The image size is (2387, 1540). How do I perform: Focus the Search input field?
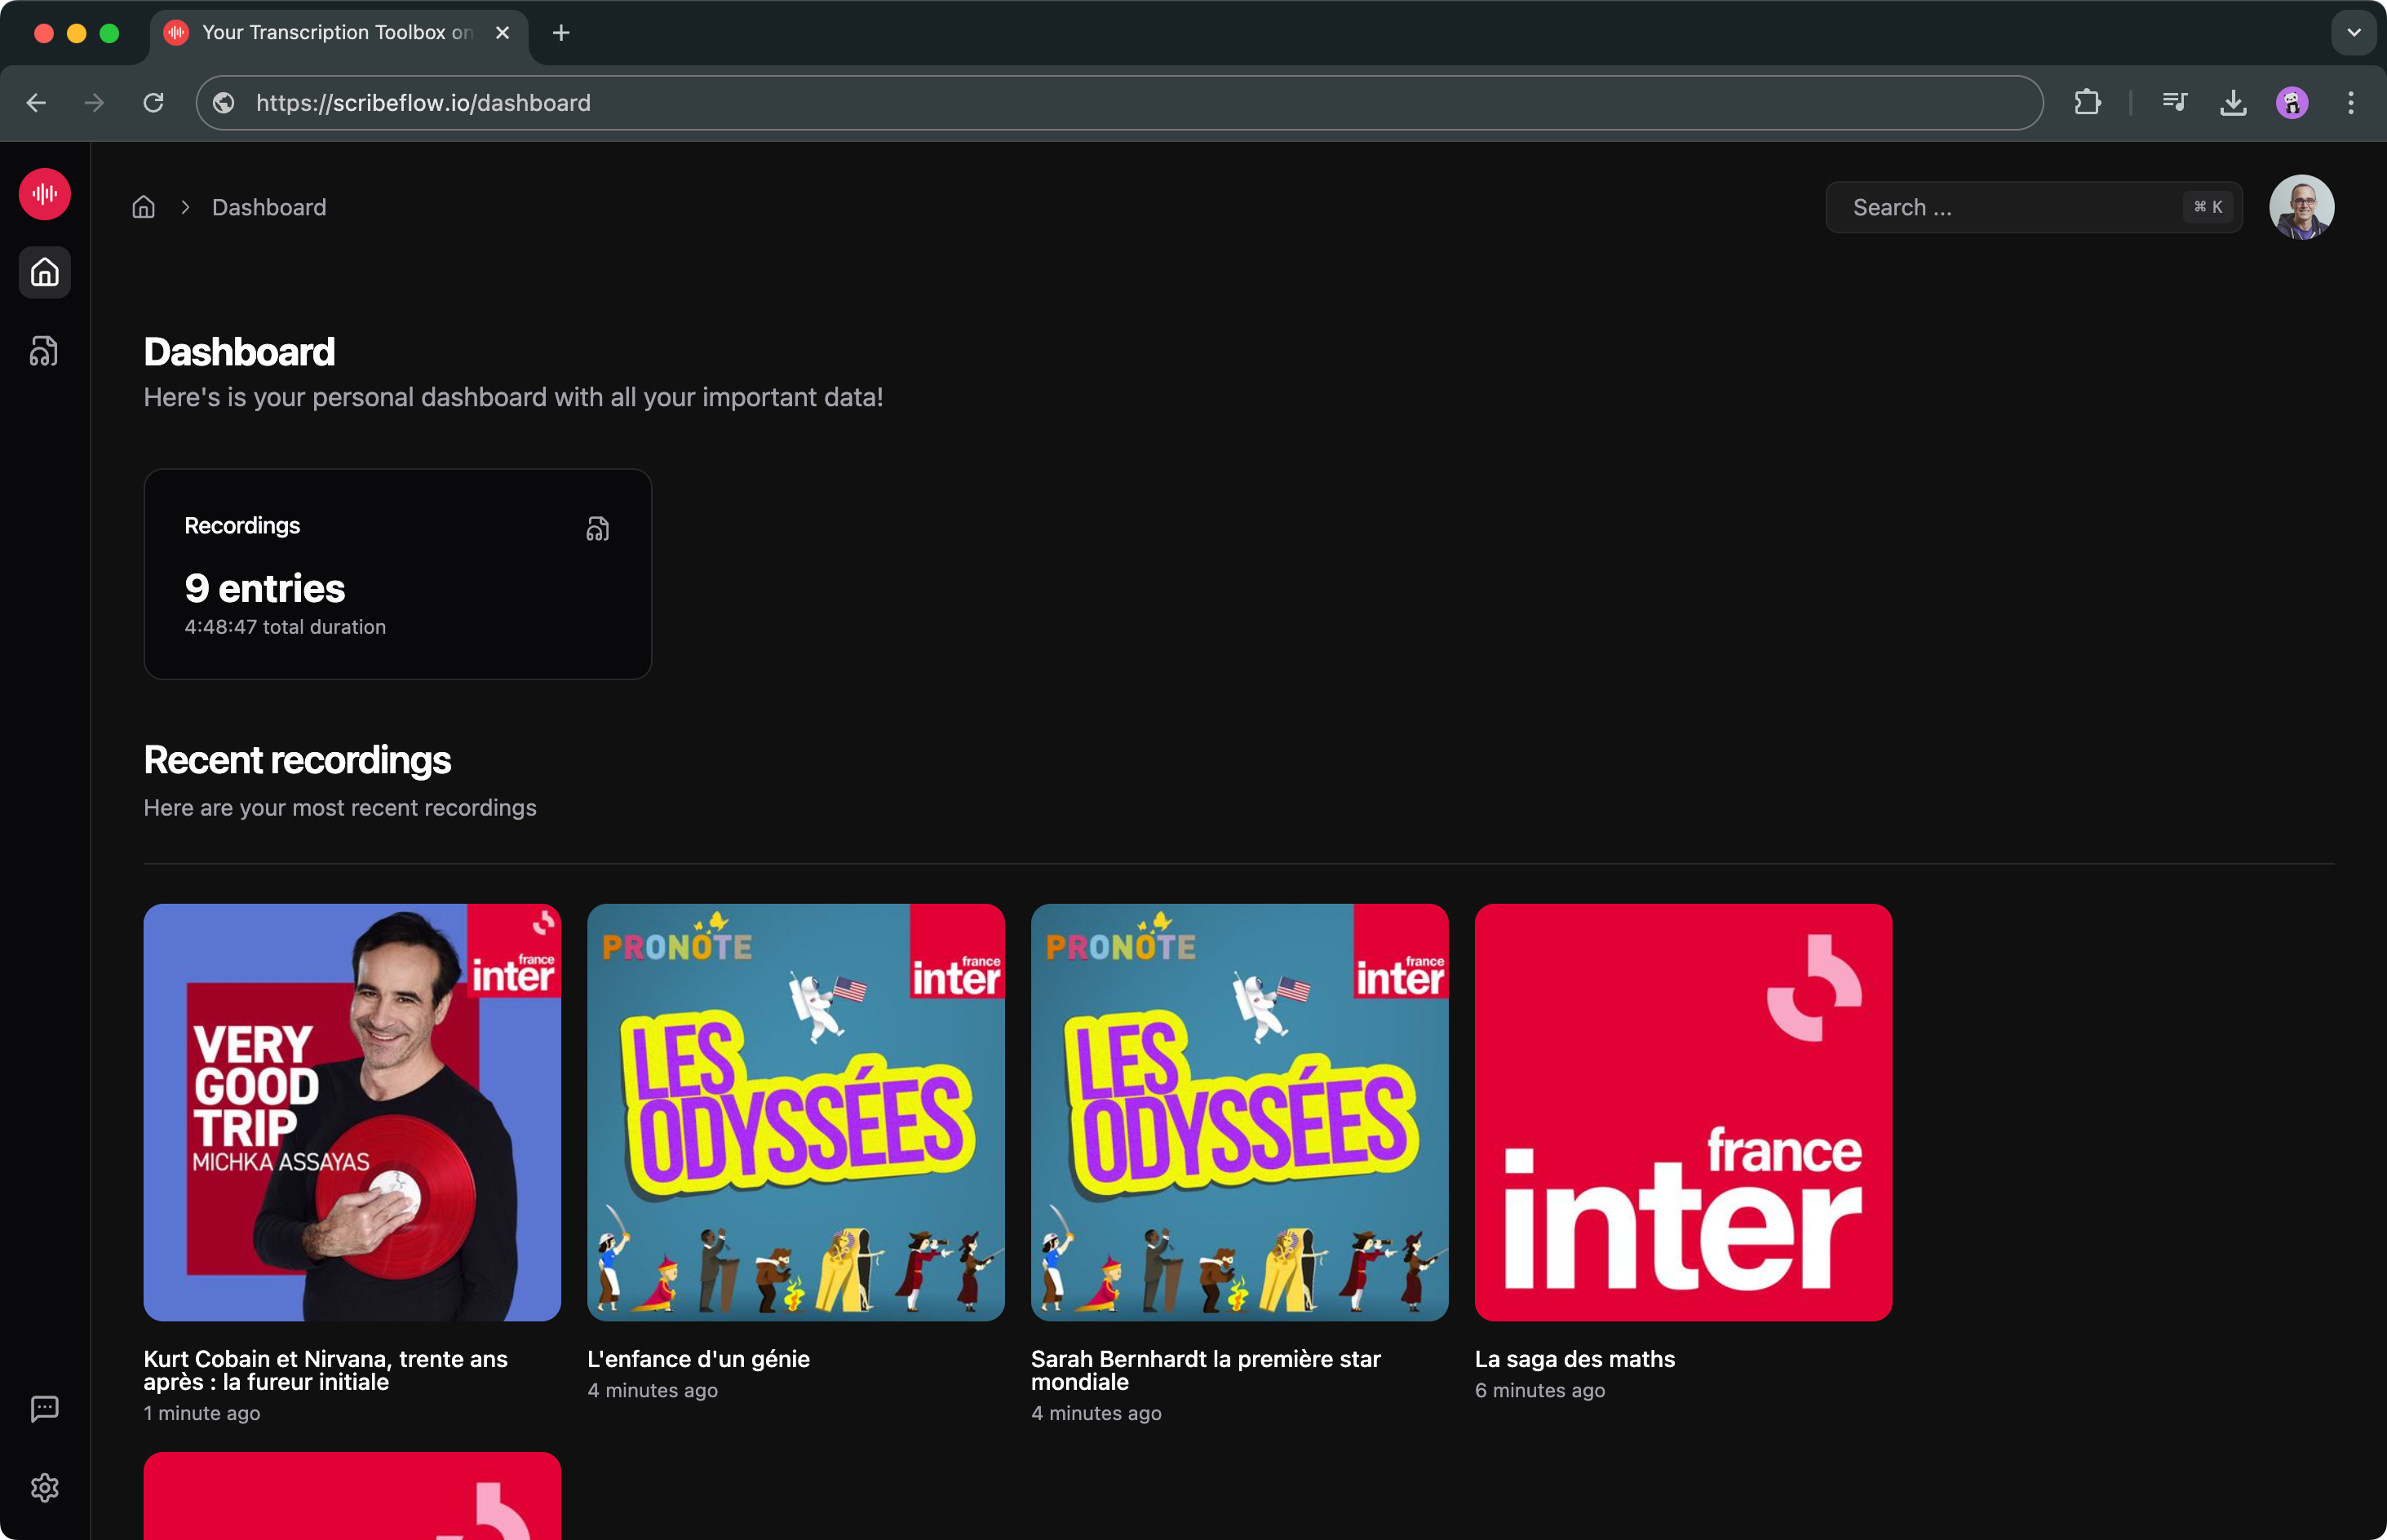[2033, 207]
